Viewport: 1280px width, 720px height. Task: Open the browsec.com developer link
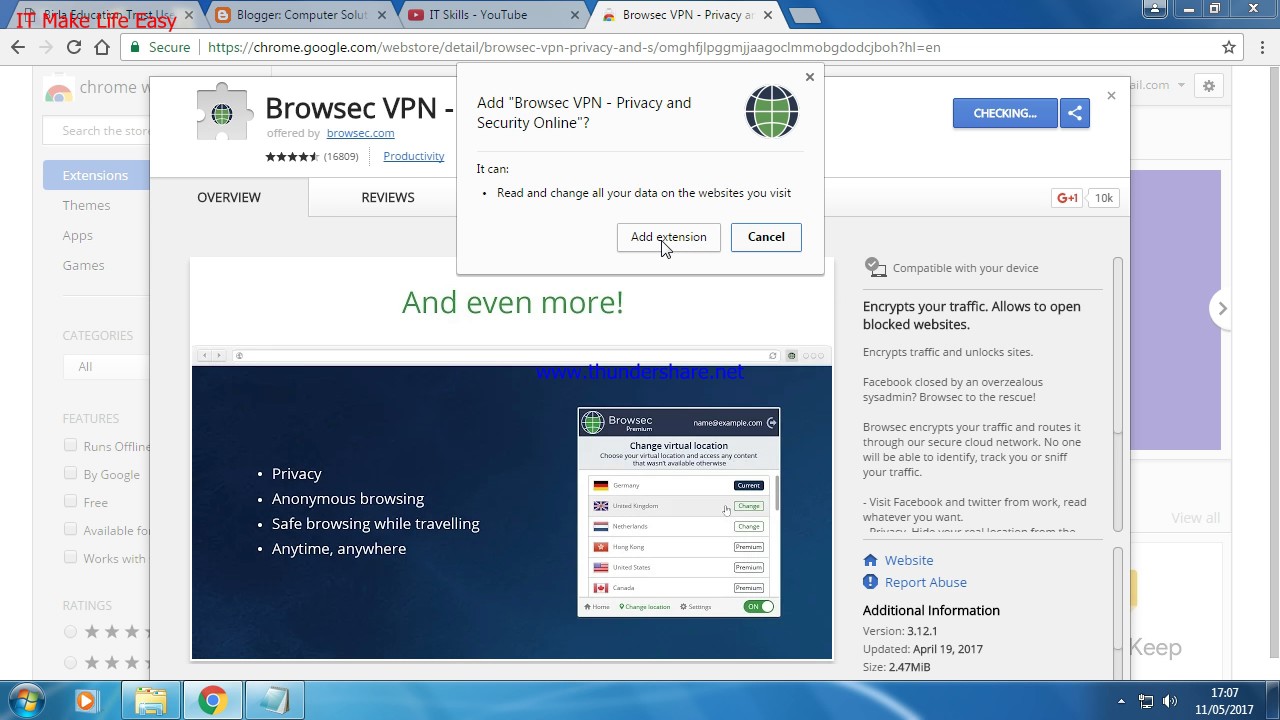coord(360,133)
